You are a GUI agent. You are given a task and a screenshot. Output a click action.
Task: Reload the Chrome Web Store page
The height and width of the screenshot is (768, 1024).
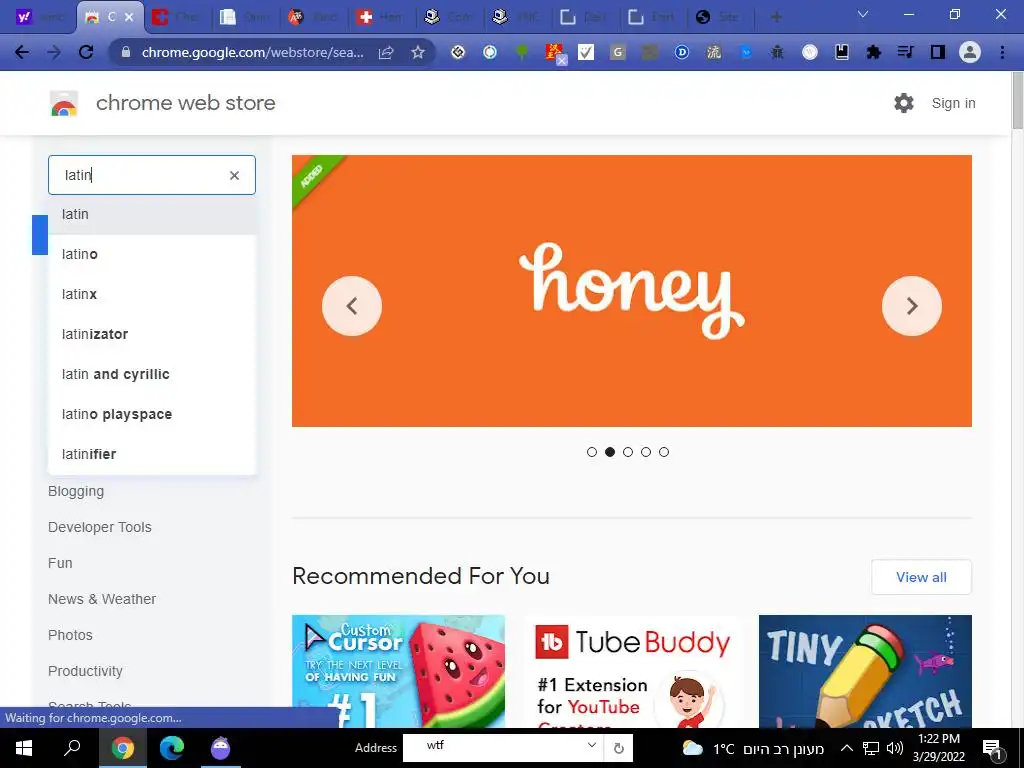click(86, 52)
